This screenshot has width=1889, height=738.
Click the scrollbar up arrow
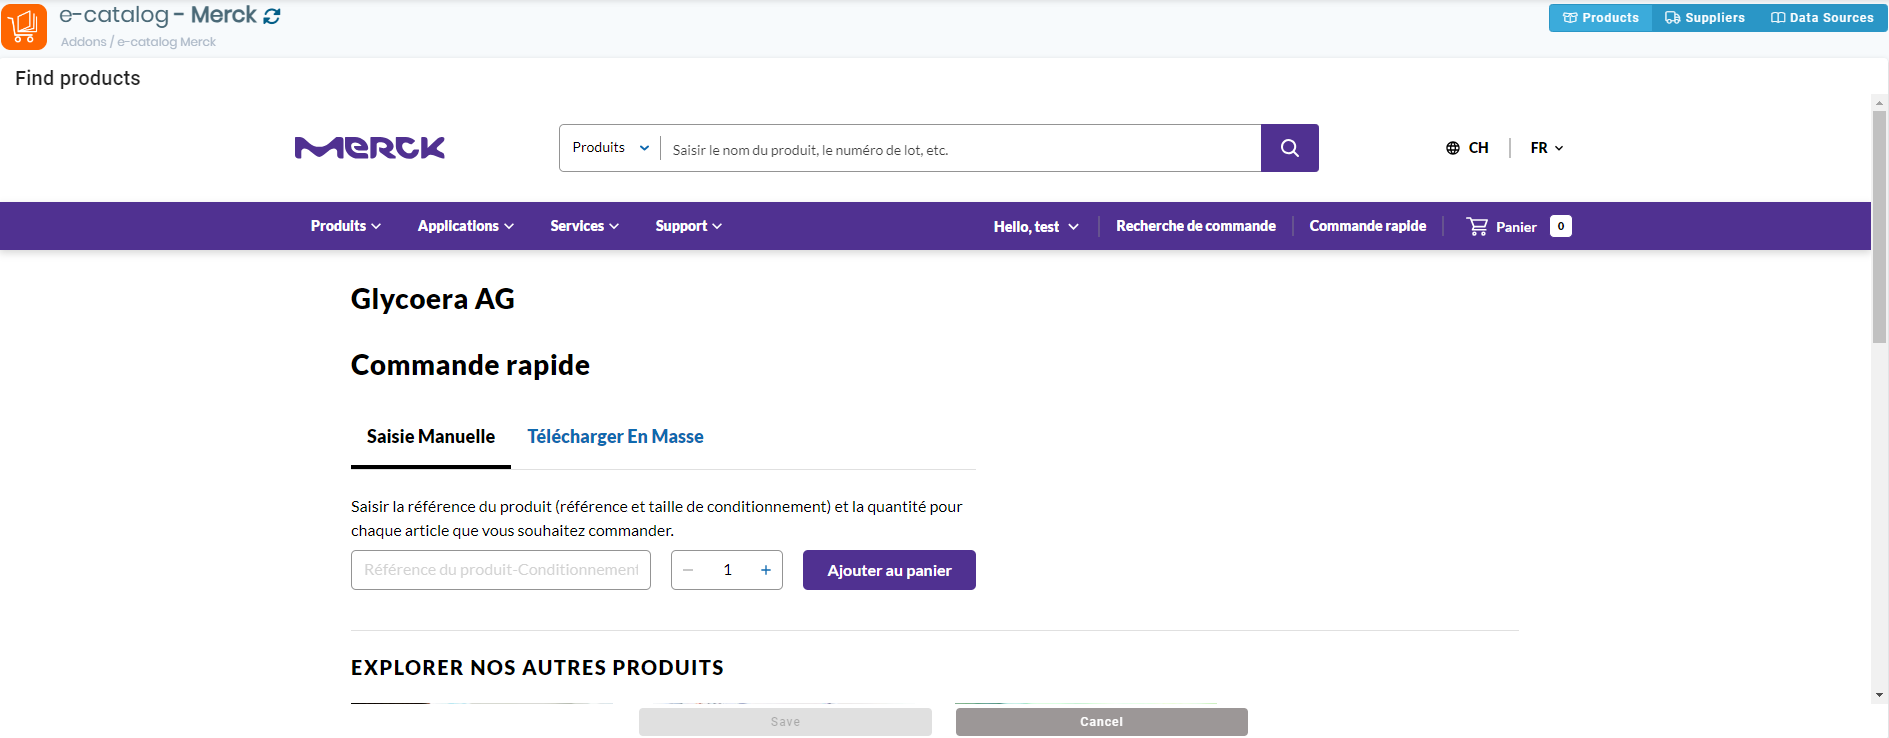[1880, 102]
